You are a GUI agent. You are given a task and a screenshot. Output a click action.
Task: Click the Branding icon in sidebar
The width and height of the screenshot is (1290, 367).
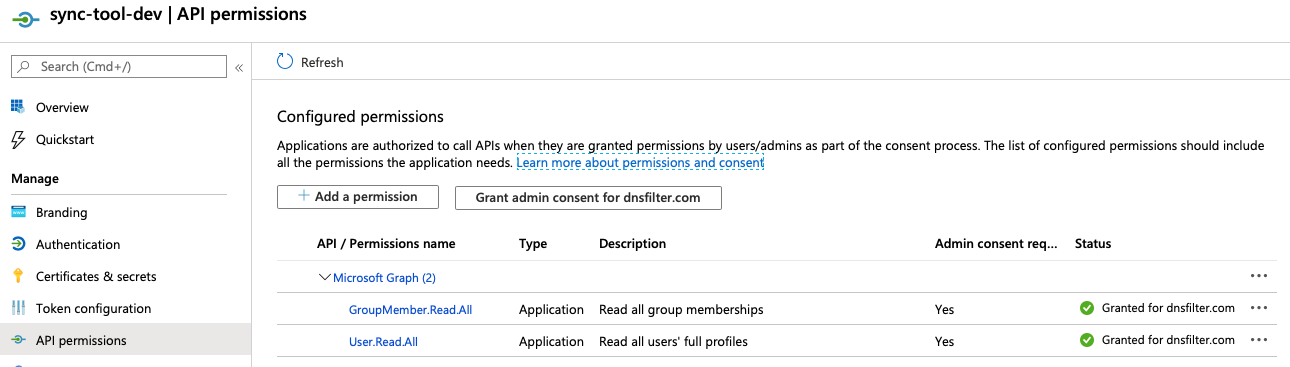(17, 212)
